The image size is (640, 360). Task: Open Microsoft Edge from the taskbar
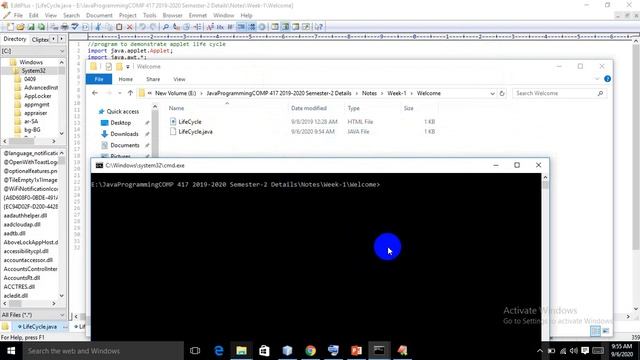coord(219,351)
